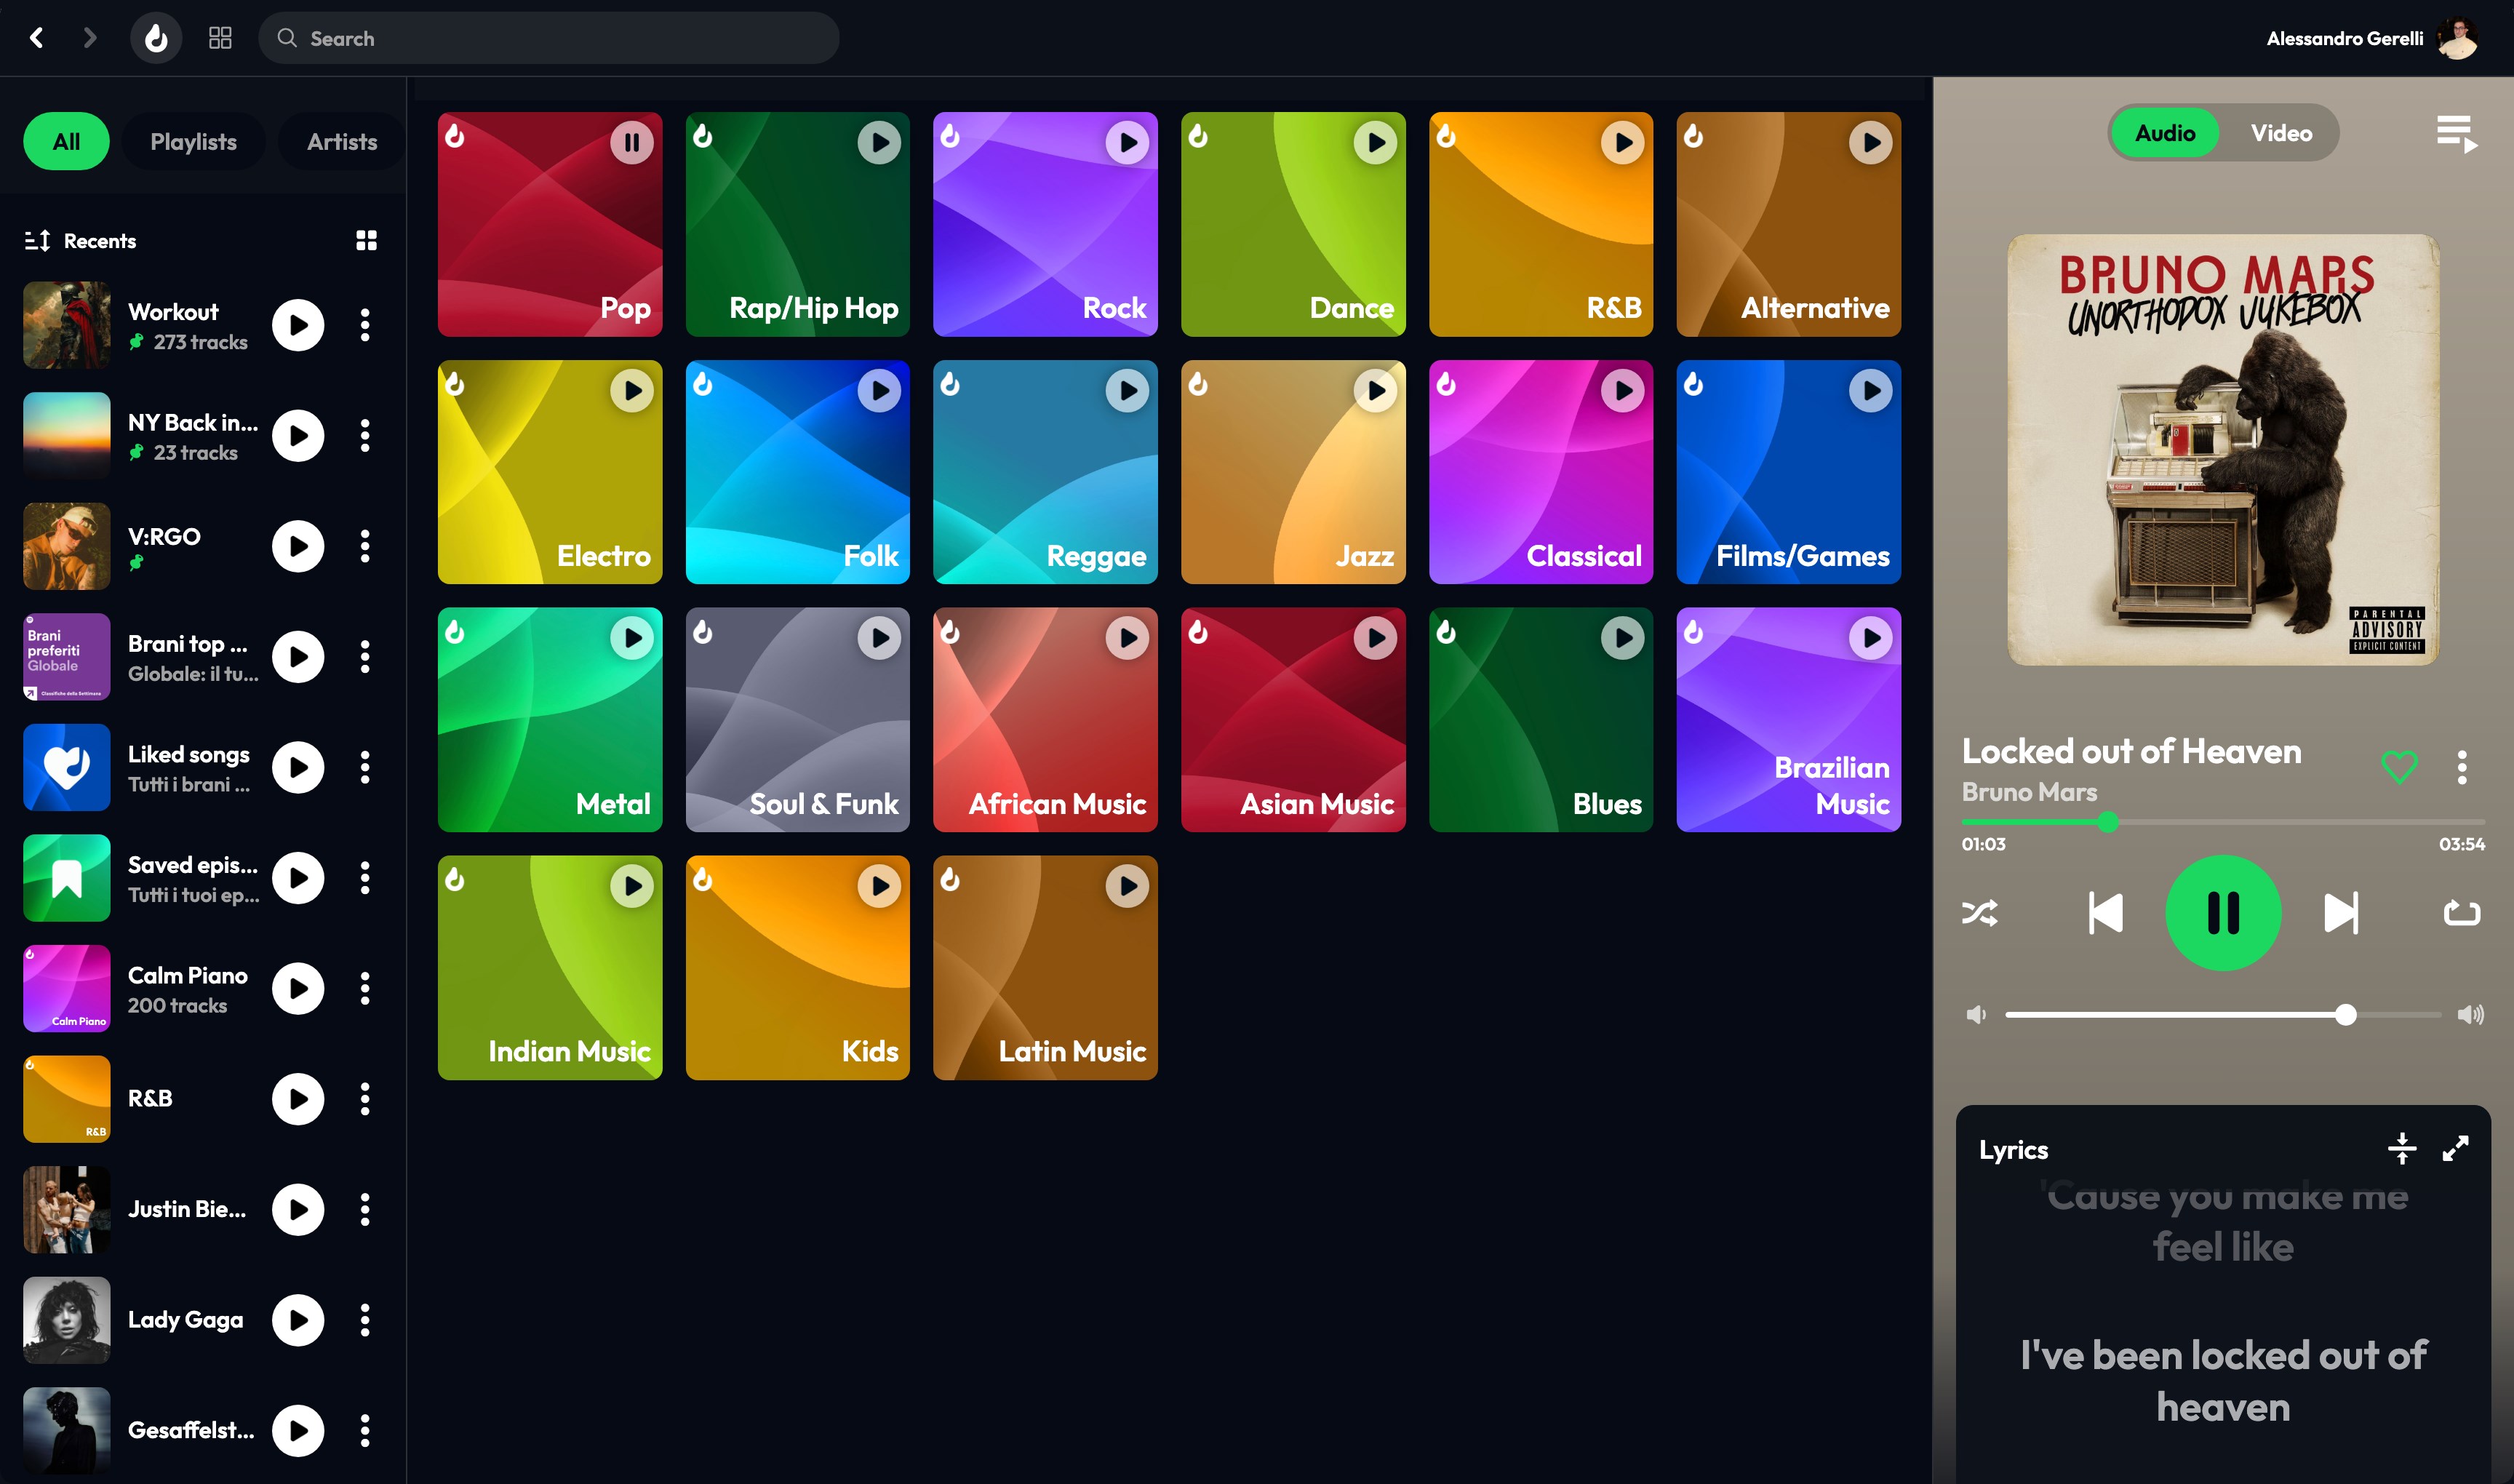Toggle like heart for Locked out of Heaven
Screen dimensions: 2514x1484
click(x=2399, y=767)
